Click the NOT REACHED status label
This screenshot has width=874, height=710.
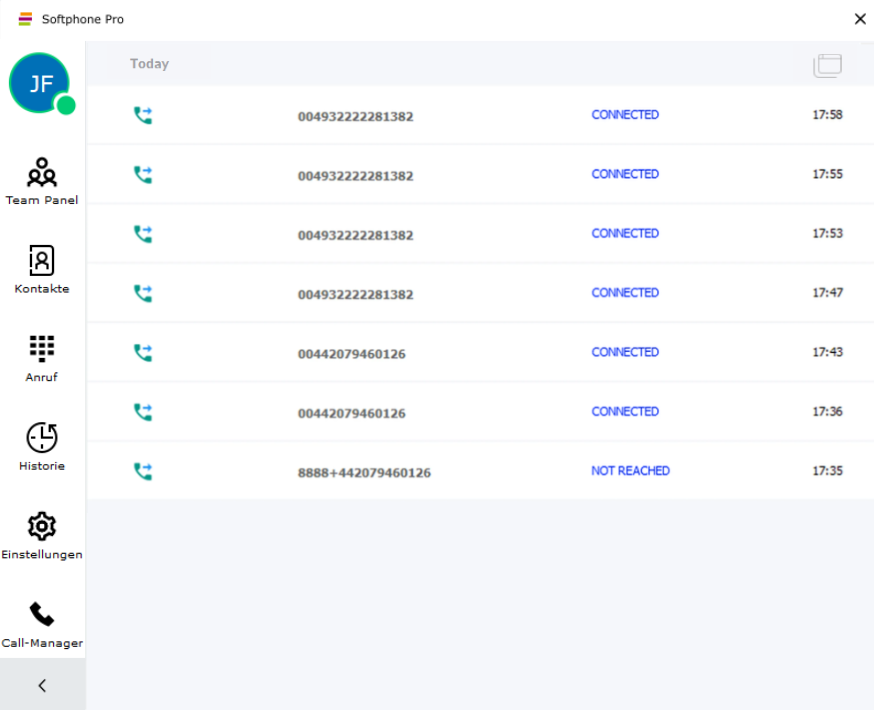tap(630, 471)
